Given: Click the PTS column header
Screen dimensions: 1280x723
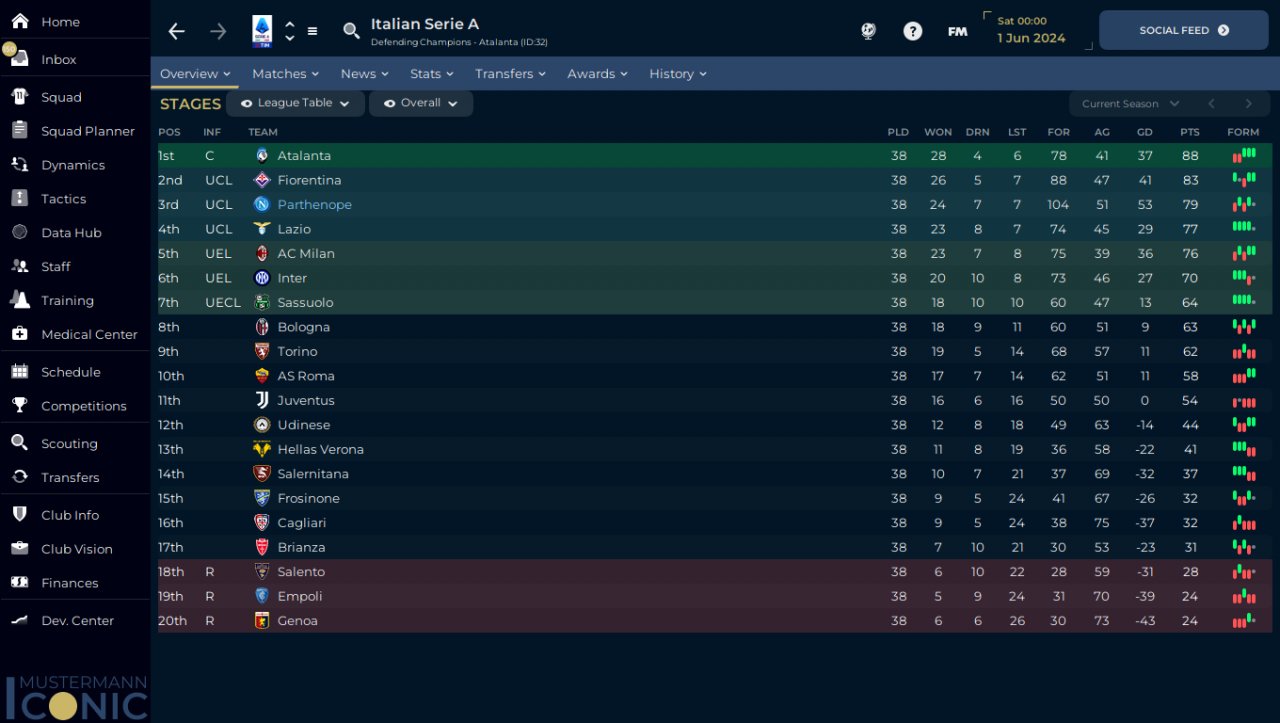Looking at the screenshot, I should tap(1189, 132).
